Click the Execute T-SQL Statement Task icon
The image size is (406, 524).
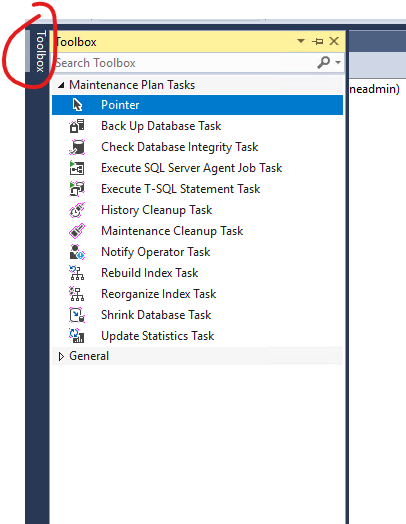pos(77,189)
